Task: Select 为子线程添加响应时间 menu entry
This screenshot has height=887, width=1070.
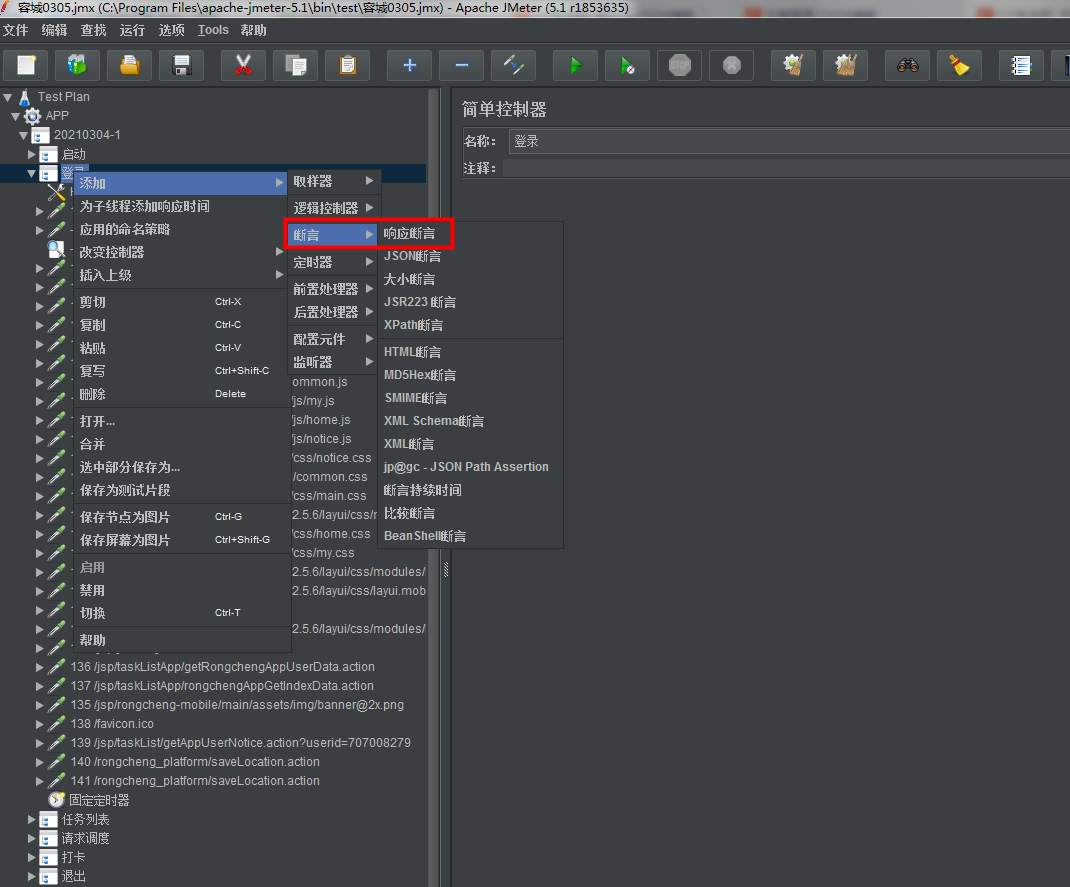Action: coord(181,206)
